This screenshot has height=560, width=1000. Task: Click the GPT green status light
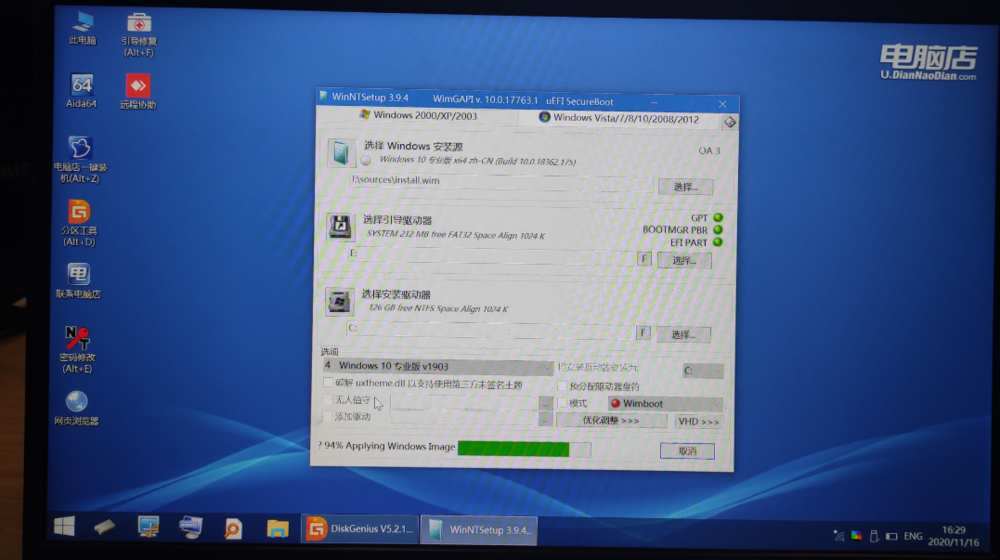(718, 217)
